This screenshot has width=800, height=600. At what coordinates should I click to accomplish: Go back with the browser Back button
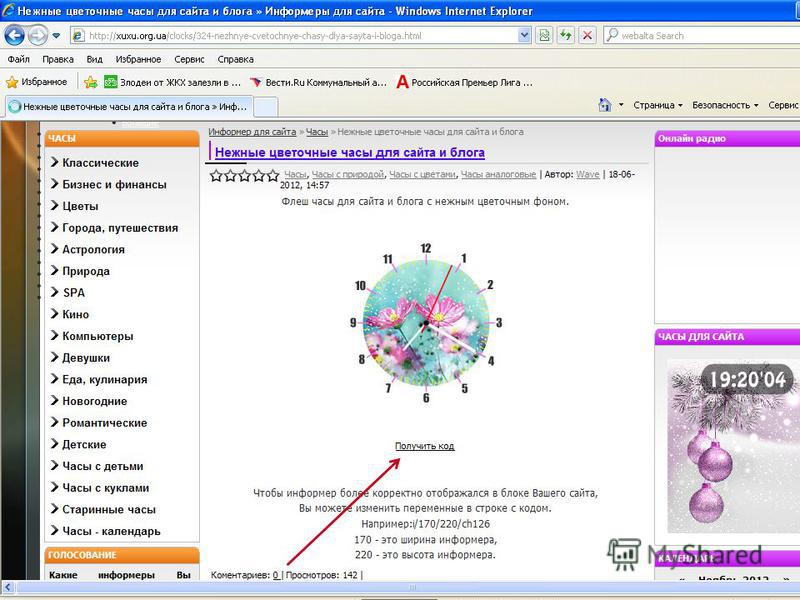pyautogui.click(x=14, y=35)
